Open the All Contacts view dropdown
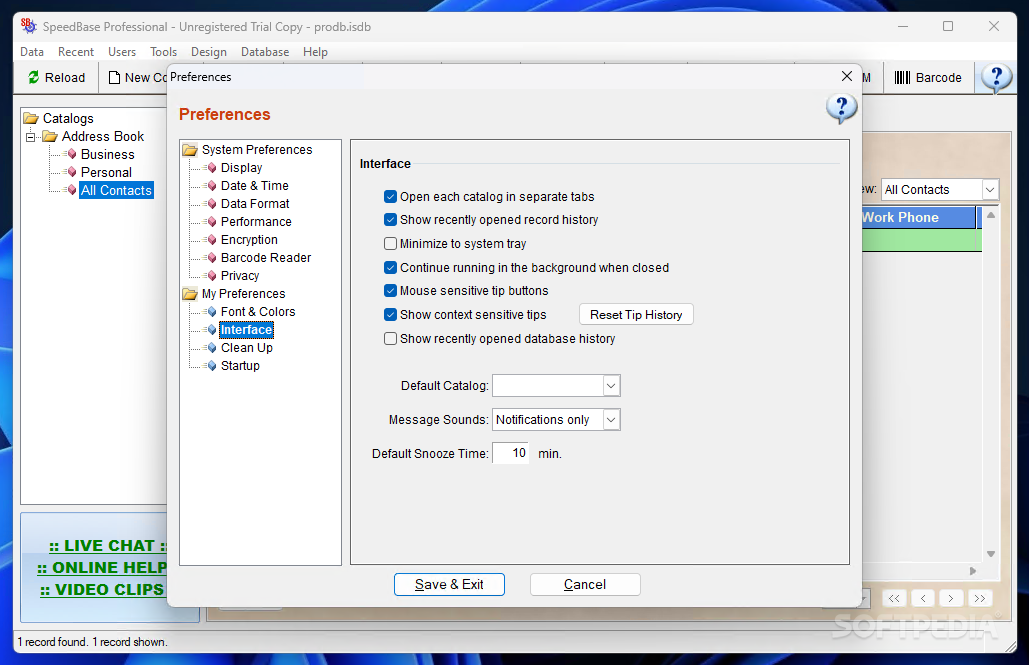The width and height of the screenshot is (1029, 665). [x=990, y=190]
